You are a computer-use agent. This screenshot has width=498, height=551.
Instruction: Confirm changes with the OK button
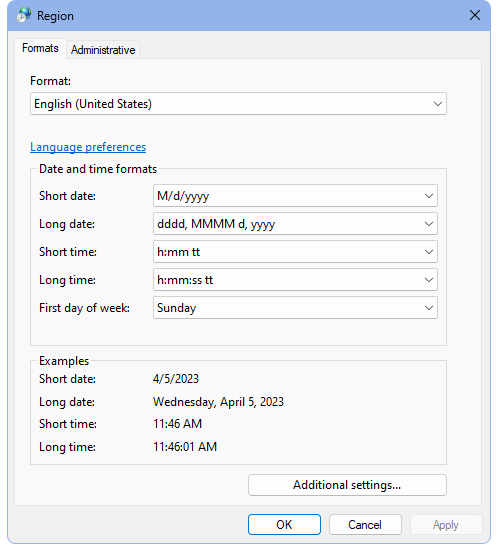coord(284,525)
